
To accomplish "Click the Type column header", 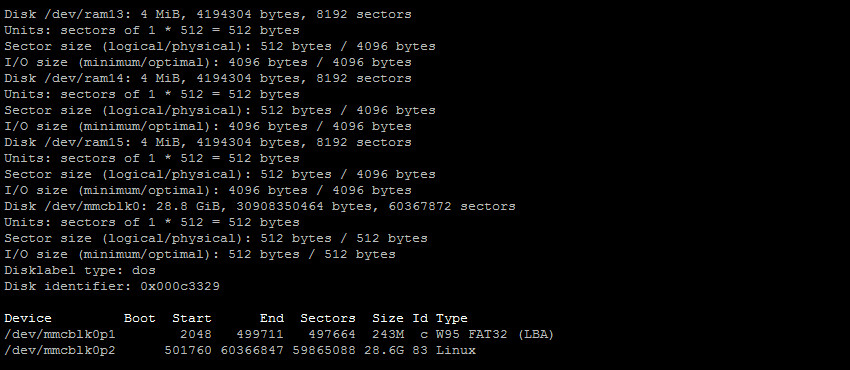I will click(x=452, y=319).
